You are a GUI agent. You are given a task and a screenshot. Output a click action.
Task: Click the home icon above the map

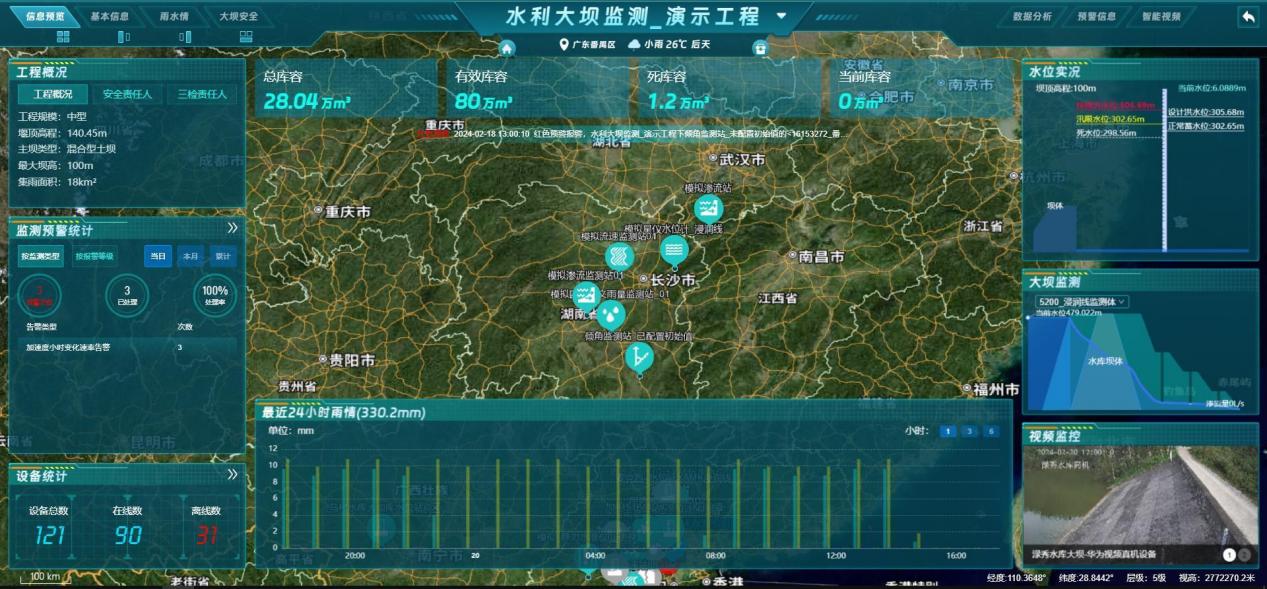(507, 48)
